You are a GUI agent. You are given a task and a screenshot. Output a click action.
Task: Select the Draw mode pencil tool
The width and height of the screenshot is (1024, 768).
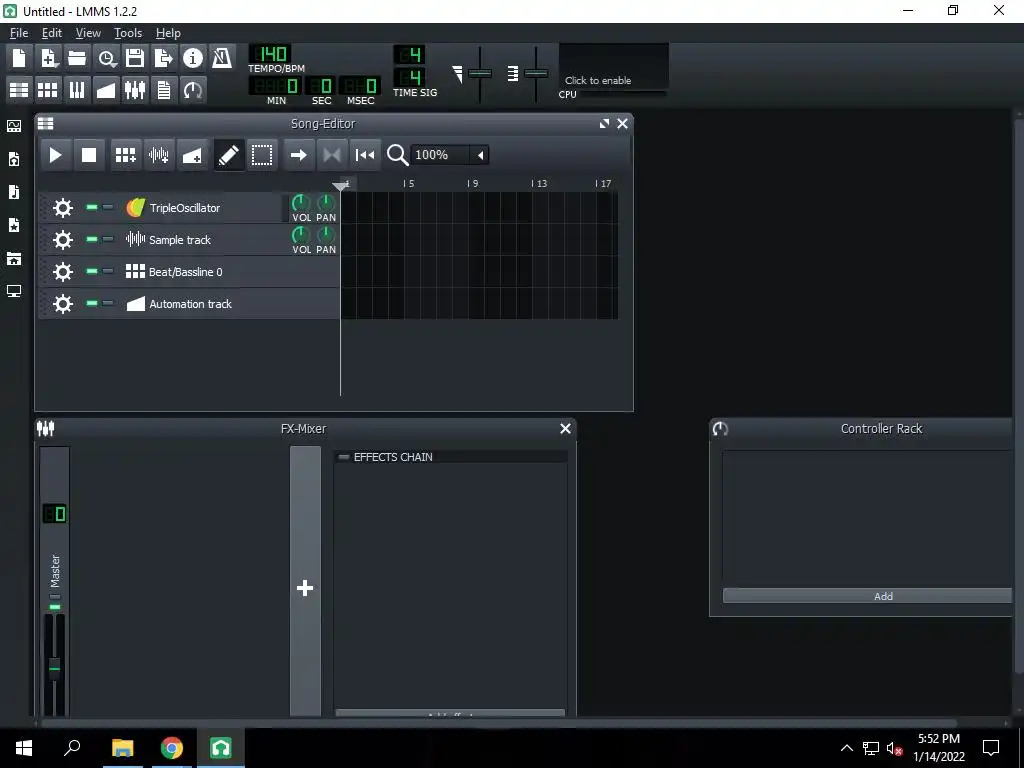[x=229, y=155]
